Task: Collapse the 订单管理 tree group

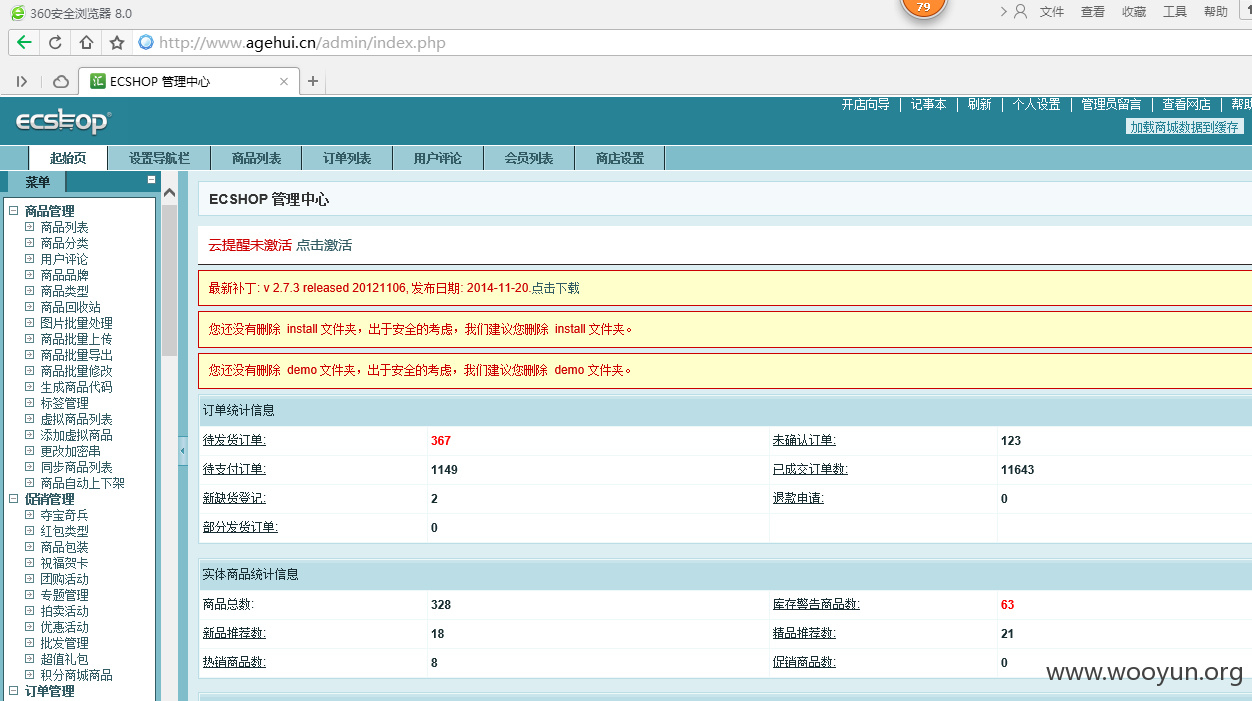Action: pyautogui.click(x=13, y=691)
